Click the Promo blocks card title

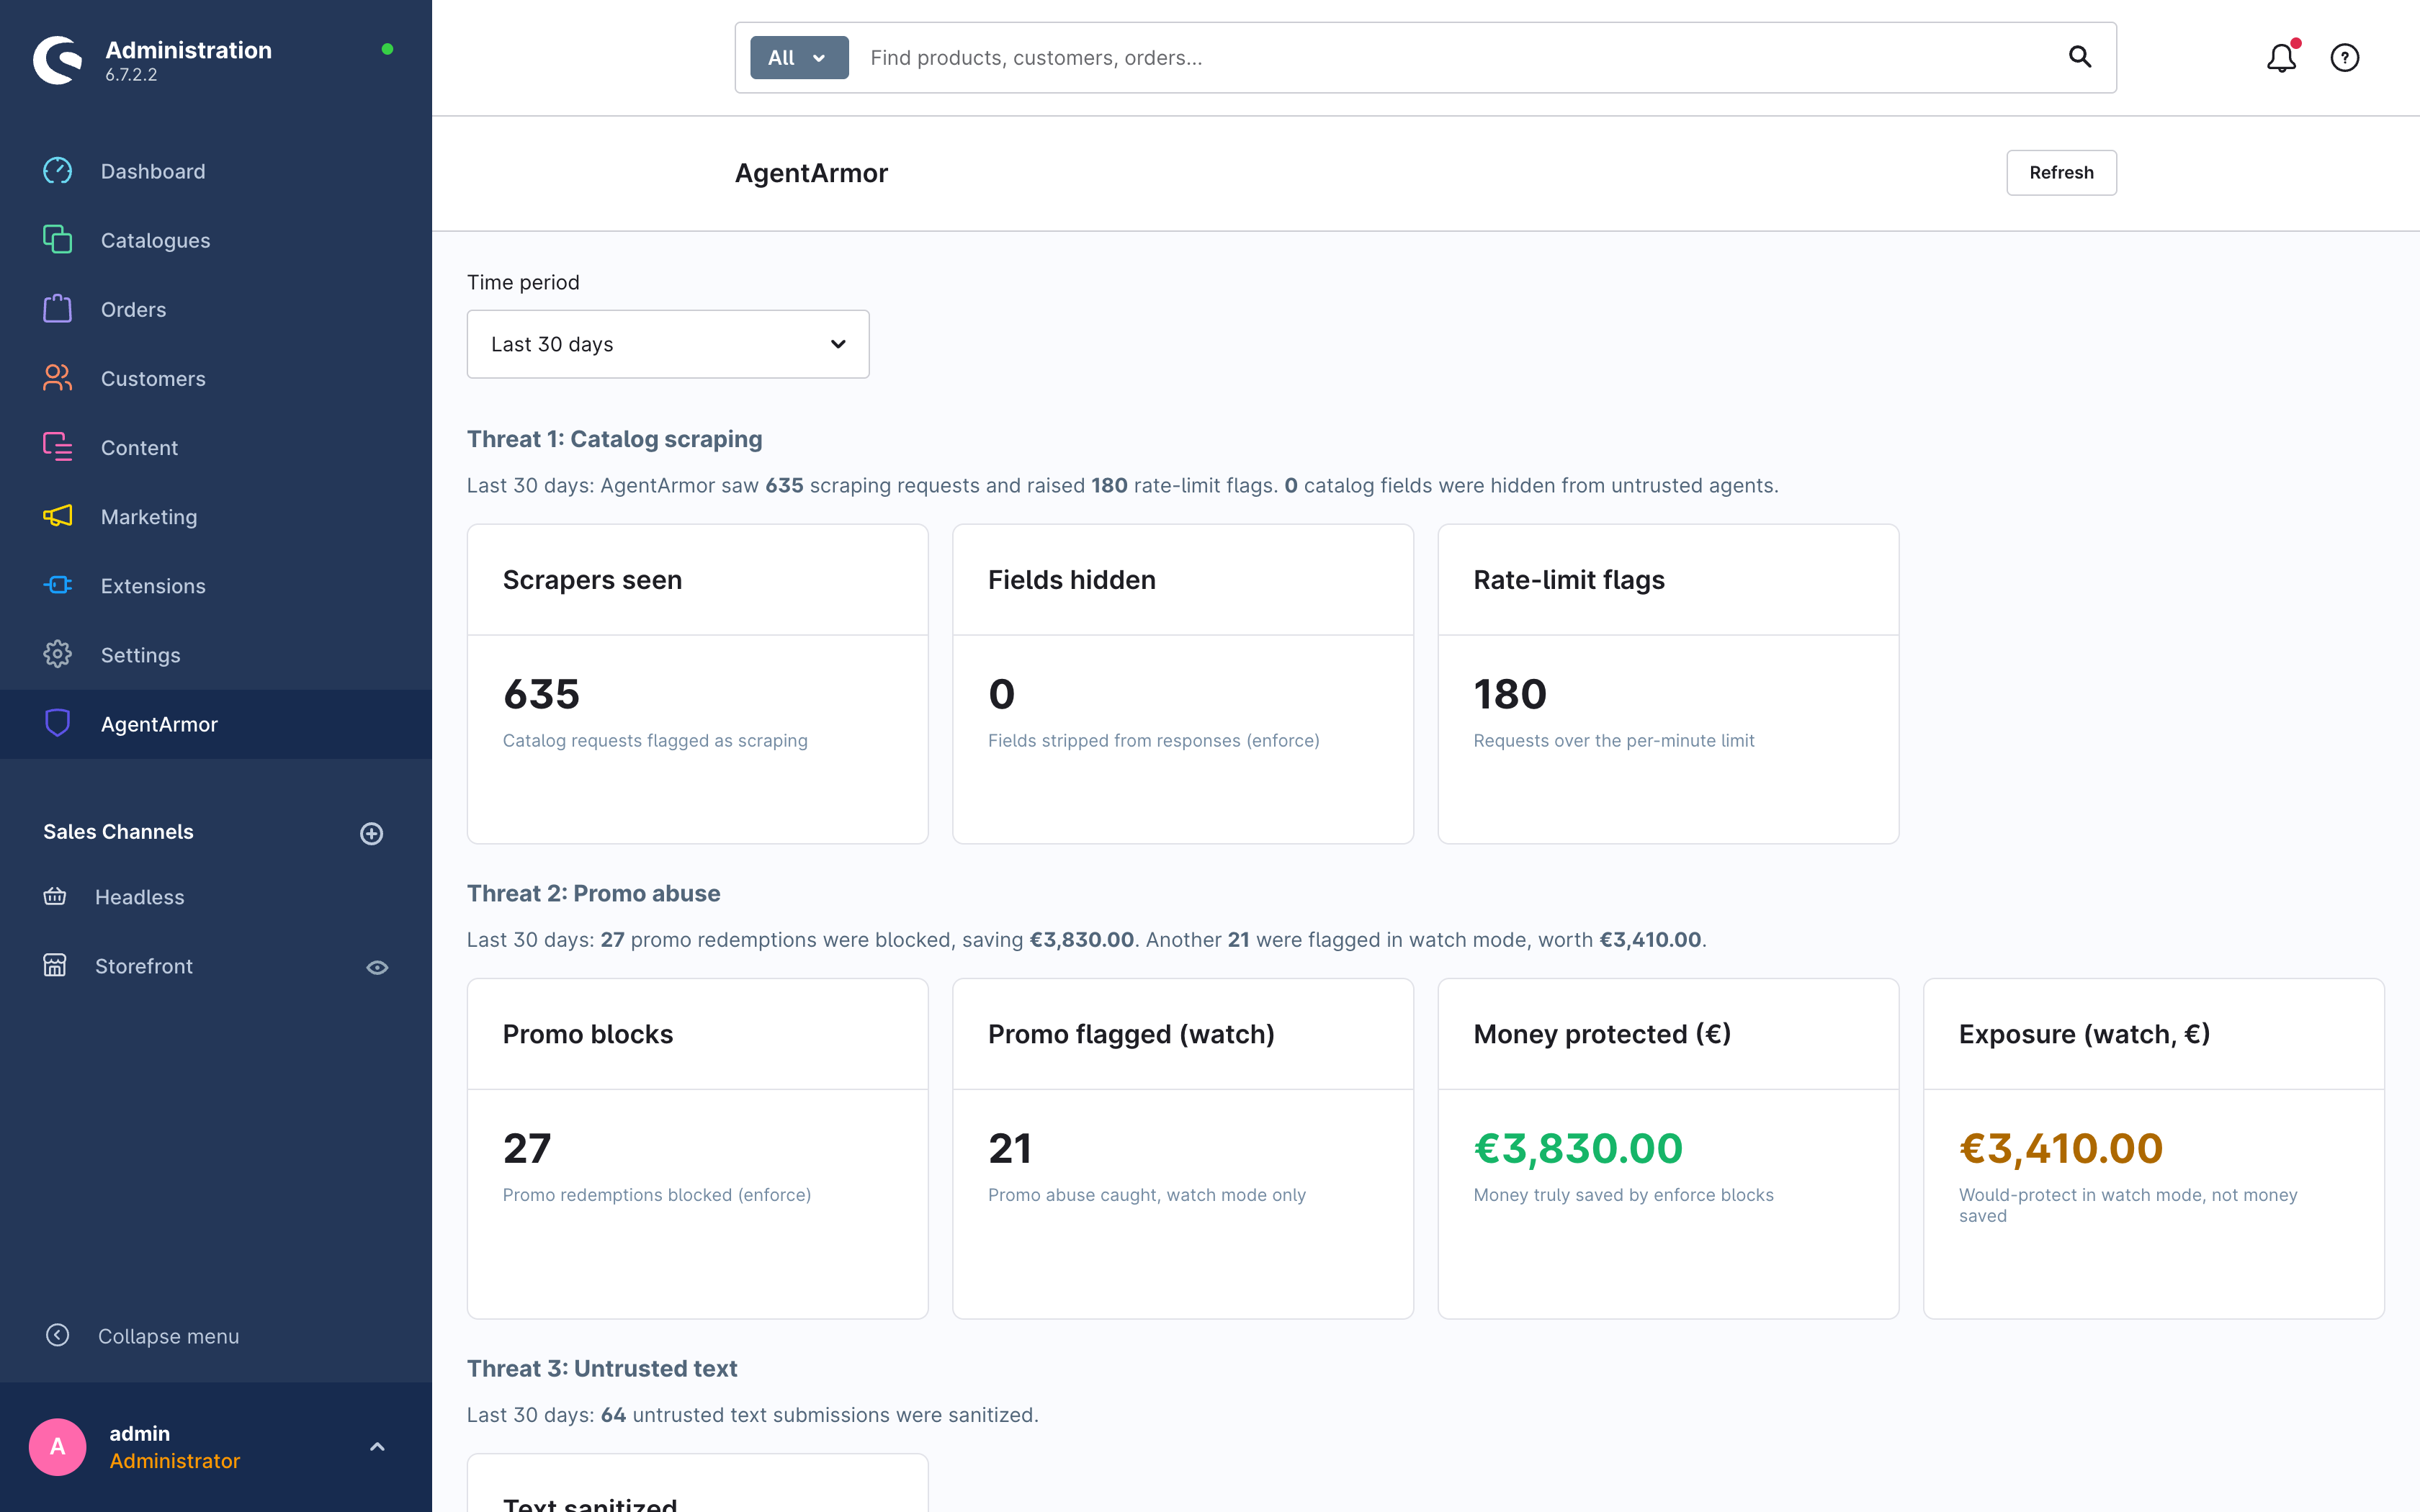tap(588, 1034)
